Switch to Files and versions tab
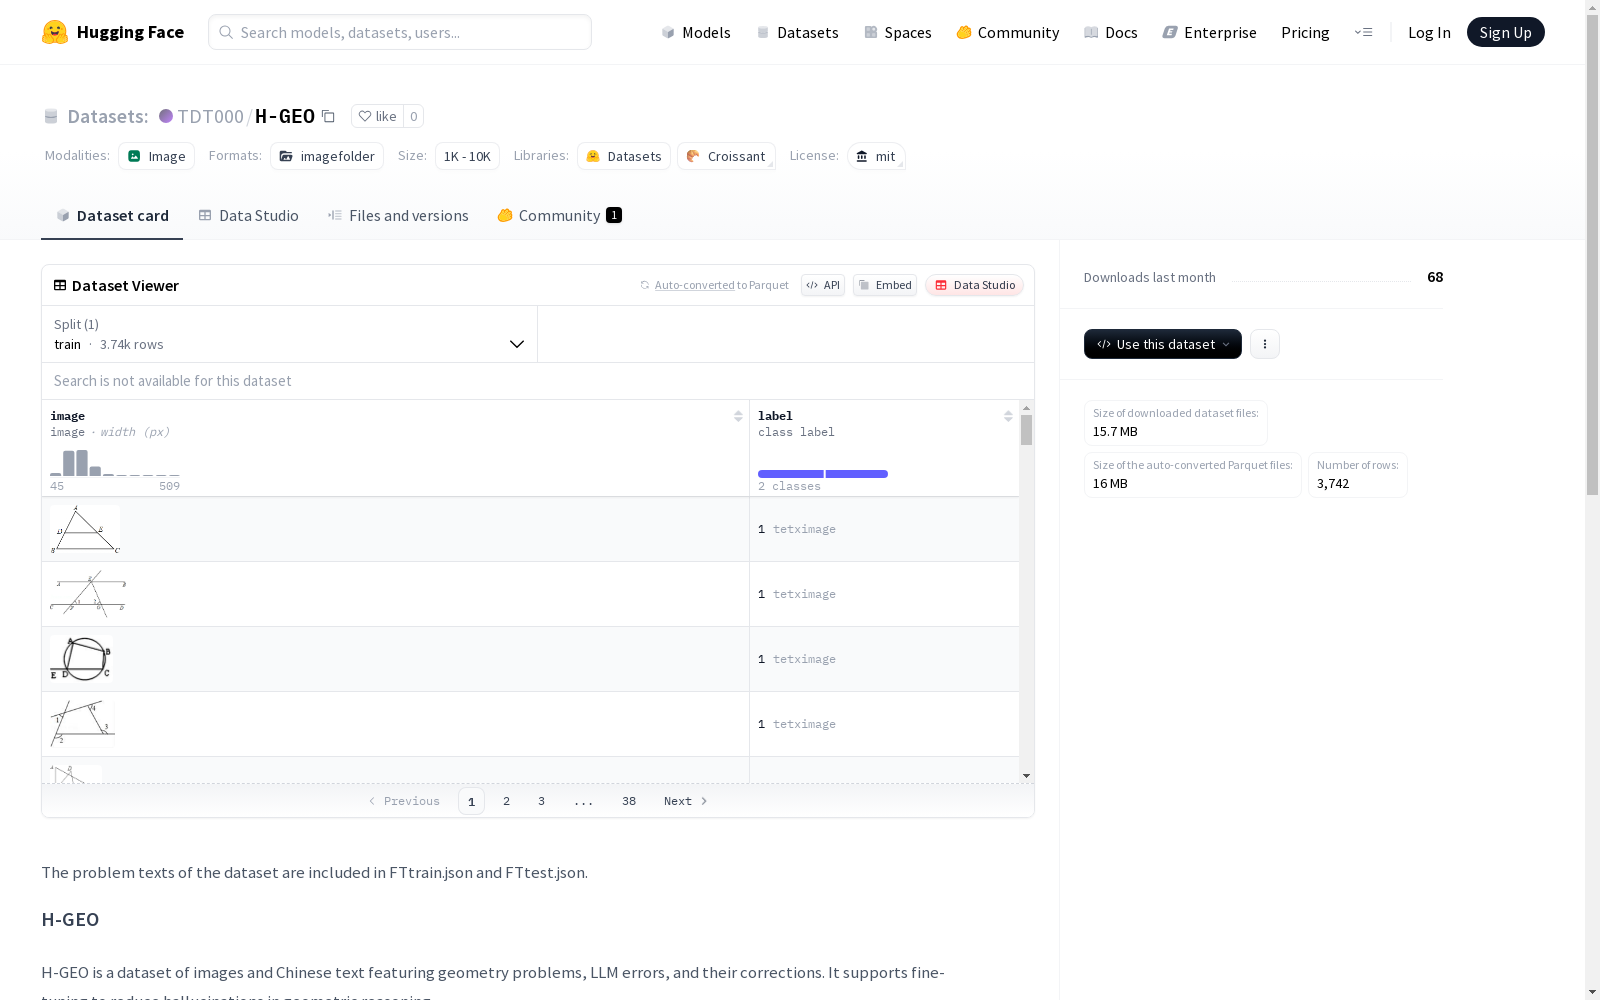 (398, 216)
